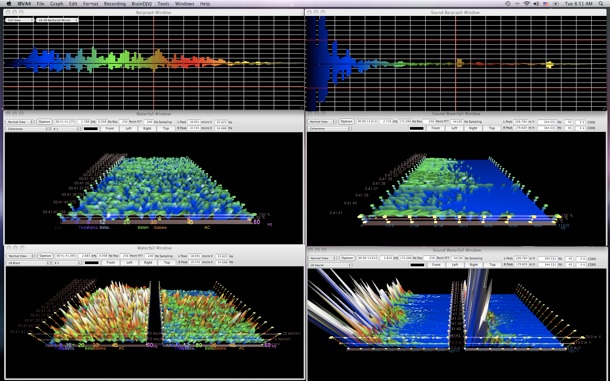Viewport: 610px width, 381px height.
Task: Open the Time Machine clock icon
Action: tap(508, 4)
